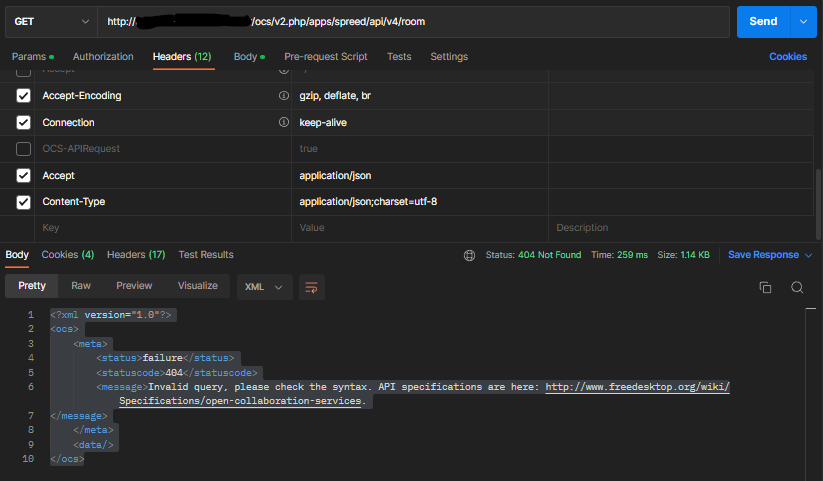This screenshot has height=481, width=823.
Task: Uncheck the Accept application/json header checkbox
Action: (x=23, y=175)
